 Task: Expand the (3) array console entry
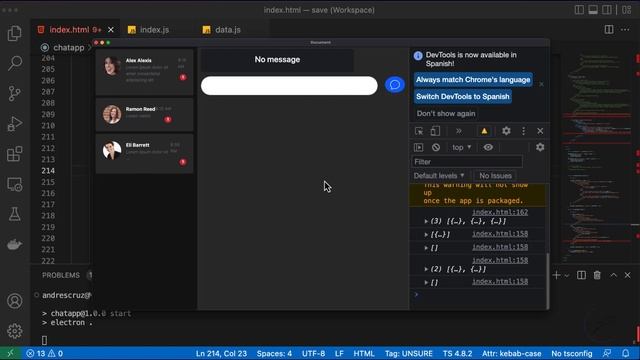point(426,221)
